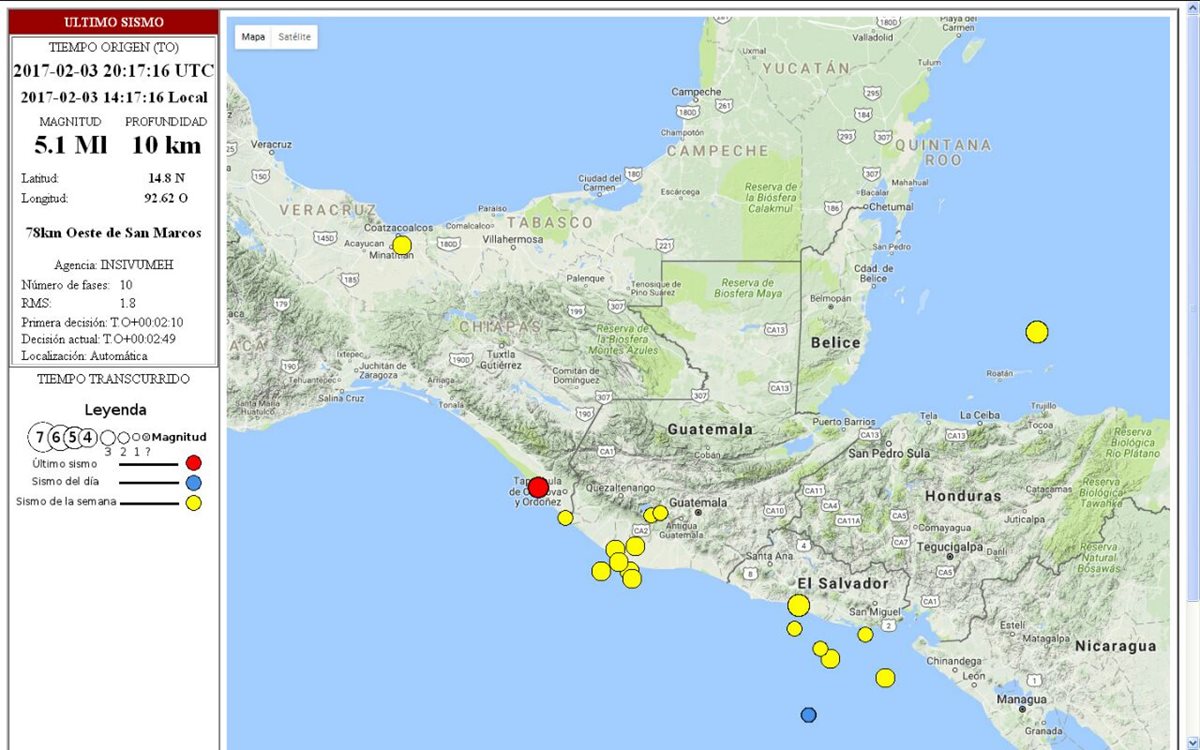Screen dimensions: 1200x750
Task: Click the Reserva de la Biósfera Maya label
Action: [x=749, y=289]
